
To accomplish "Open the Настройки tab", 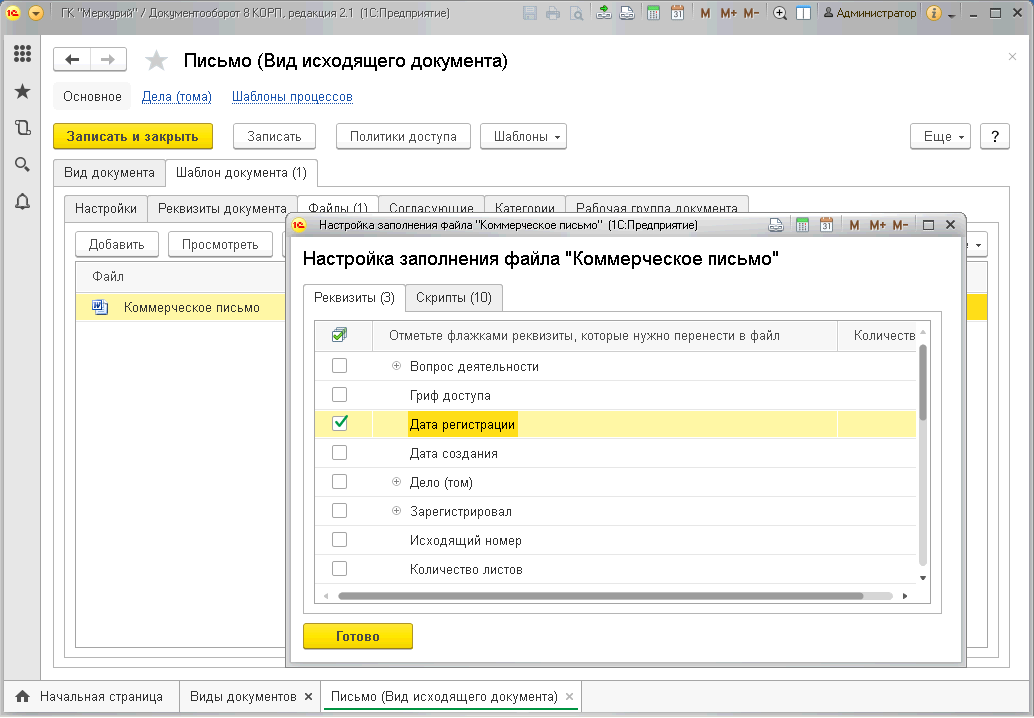I will pyautogui.click(x=106, y=208).
